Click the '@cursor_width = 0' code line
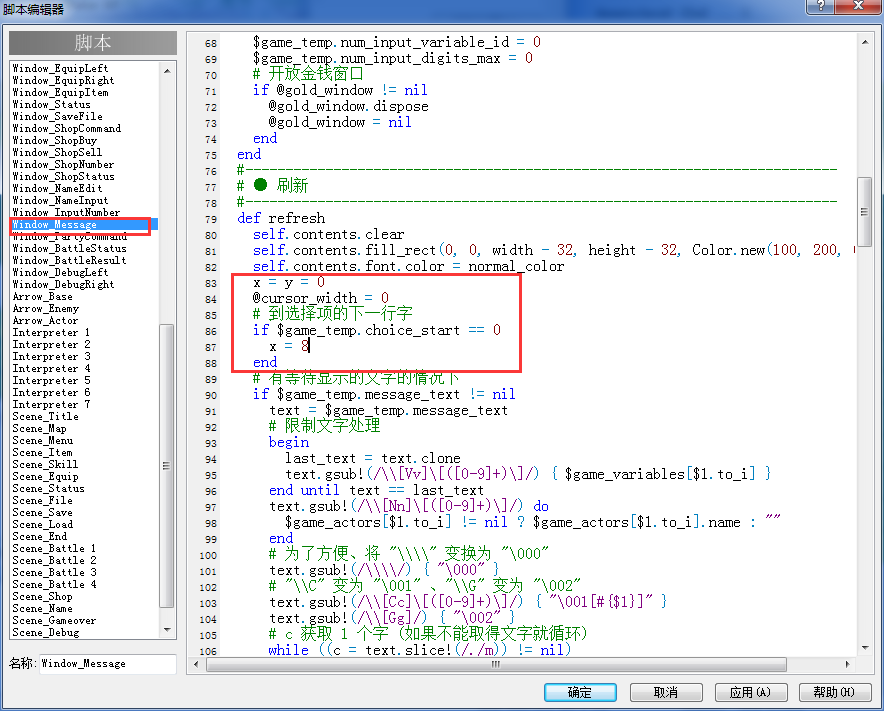The width and height of the screenshot is (884, 711). pos(321,298)
